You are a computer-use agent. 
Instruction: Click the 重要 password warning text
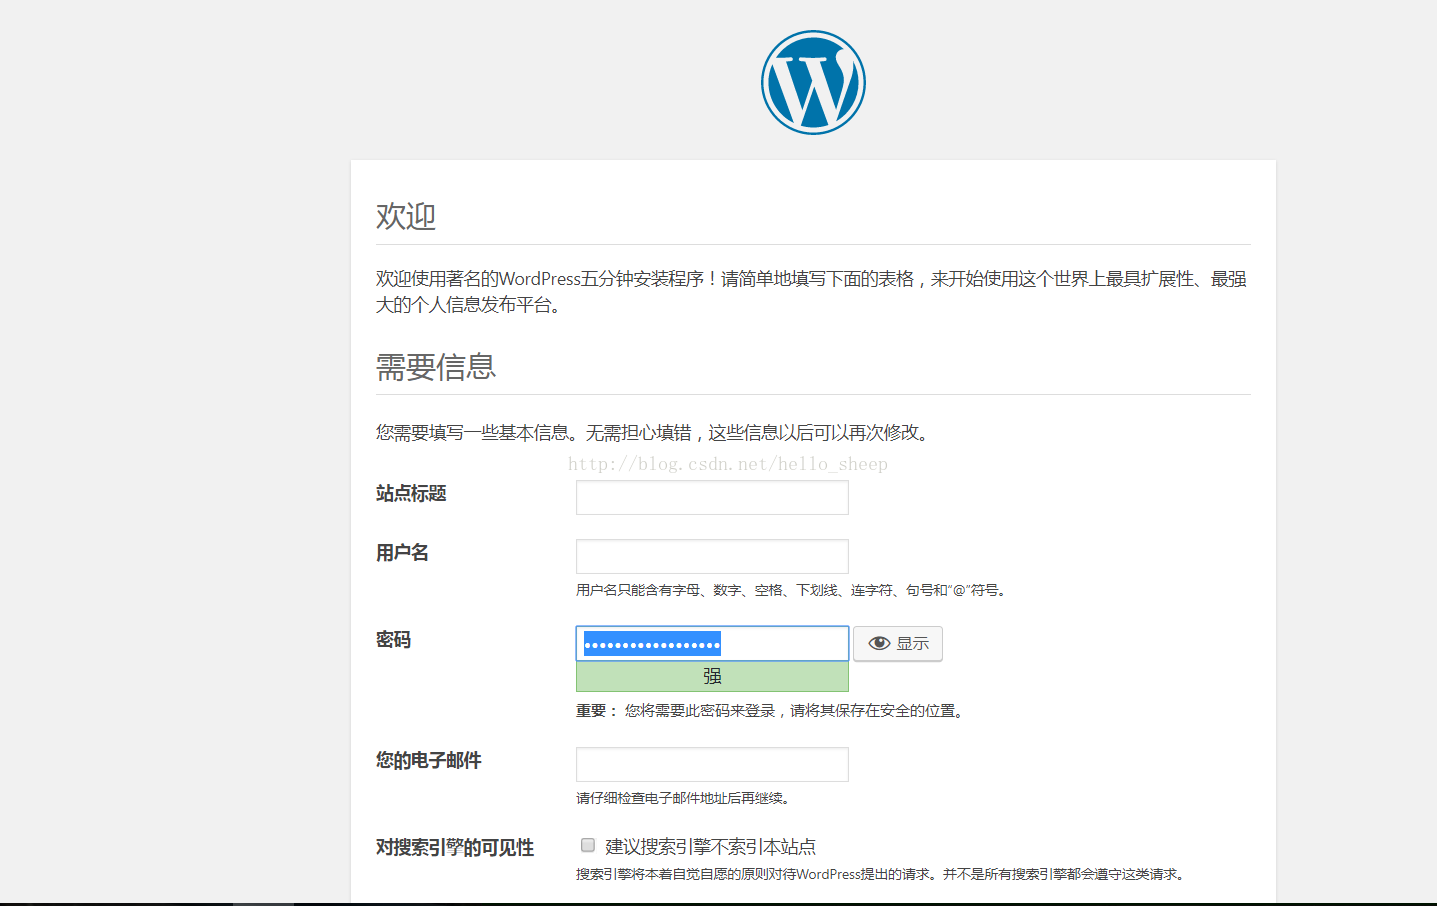pos(770,711)
